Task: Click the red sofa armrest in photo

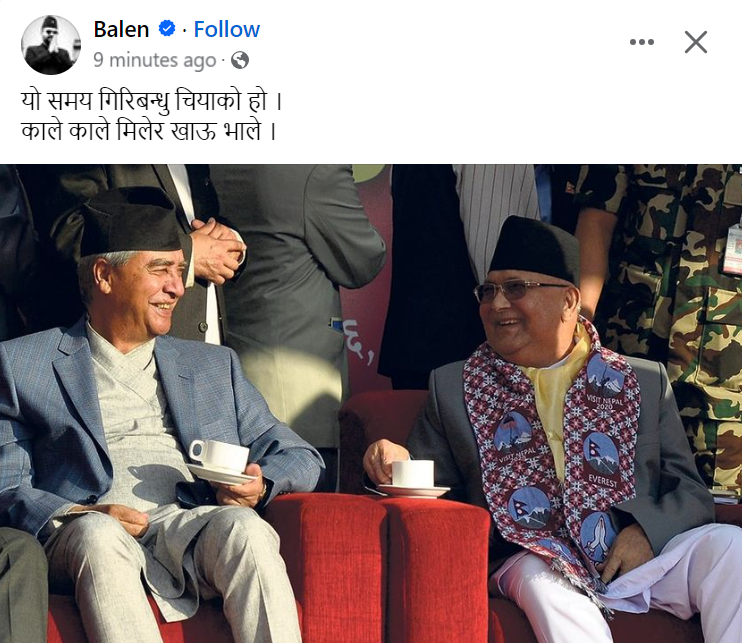Action: click(379, 563)
